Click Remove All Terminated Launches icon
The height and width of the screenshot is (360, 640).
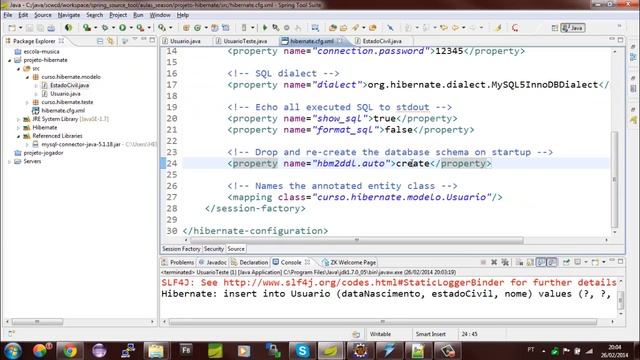coord(505,262)
